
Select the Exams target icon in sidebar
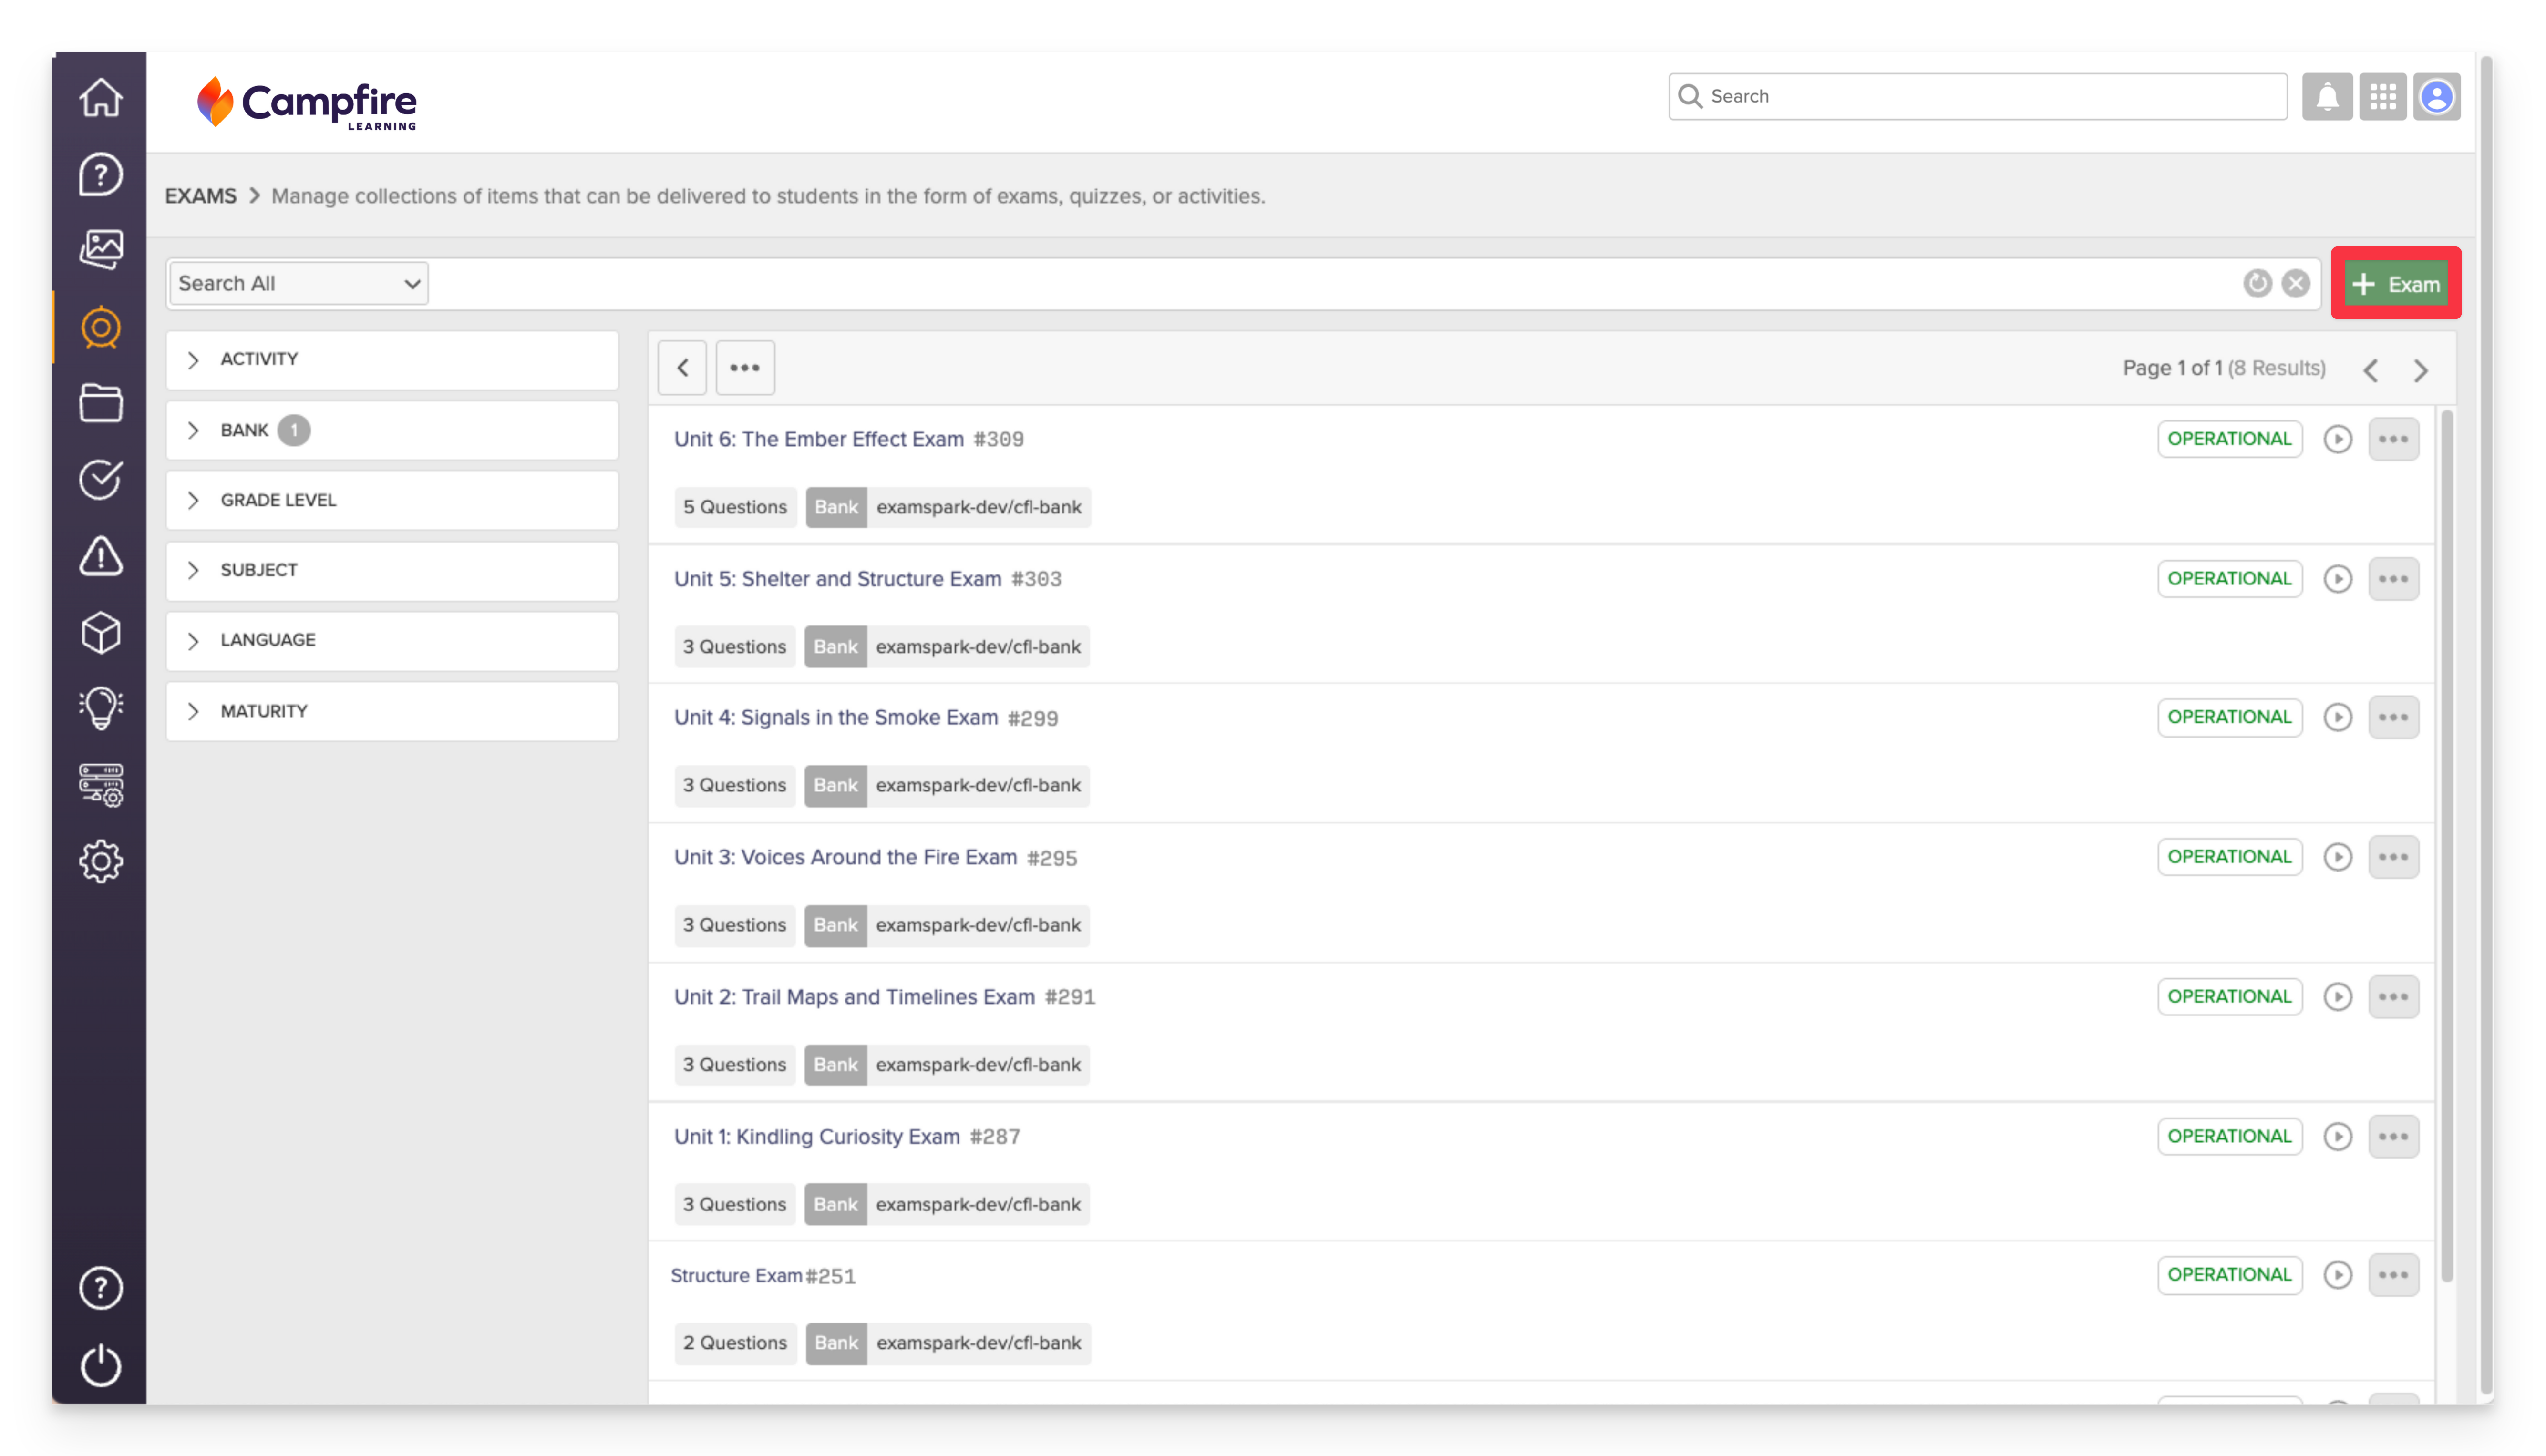coord(100,327)
